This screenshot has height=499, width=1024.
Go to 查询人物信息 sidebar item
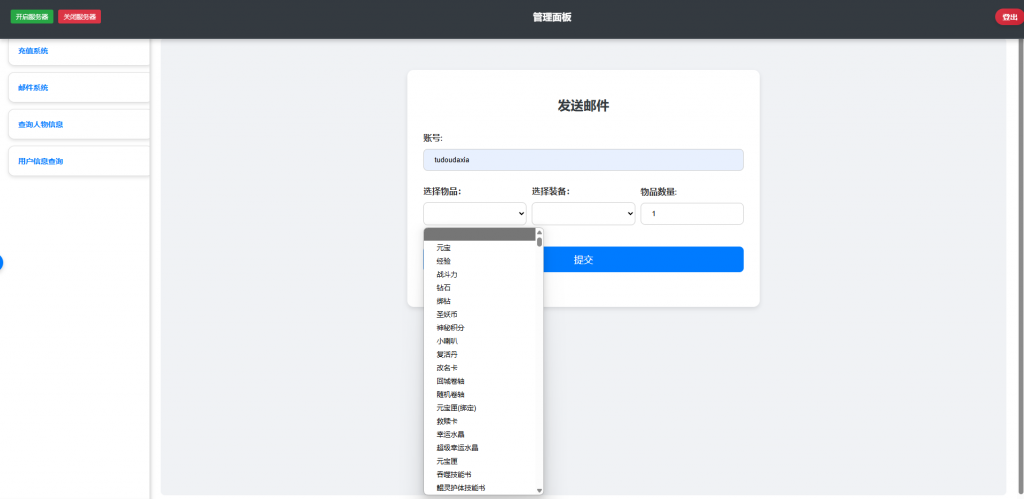pos(78,125)
